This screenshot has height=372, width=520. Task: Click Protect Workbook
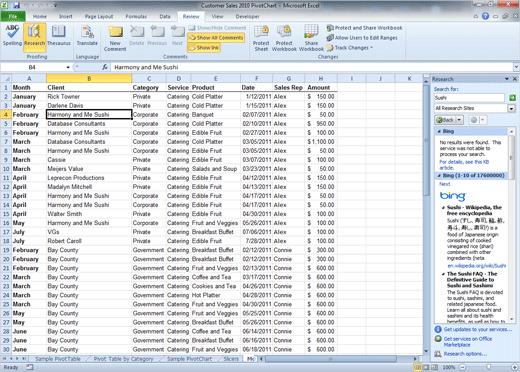pos(284,38)
